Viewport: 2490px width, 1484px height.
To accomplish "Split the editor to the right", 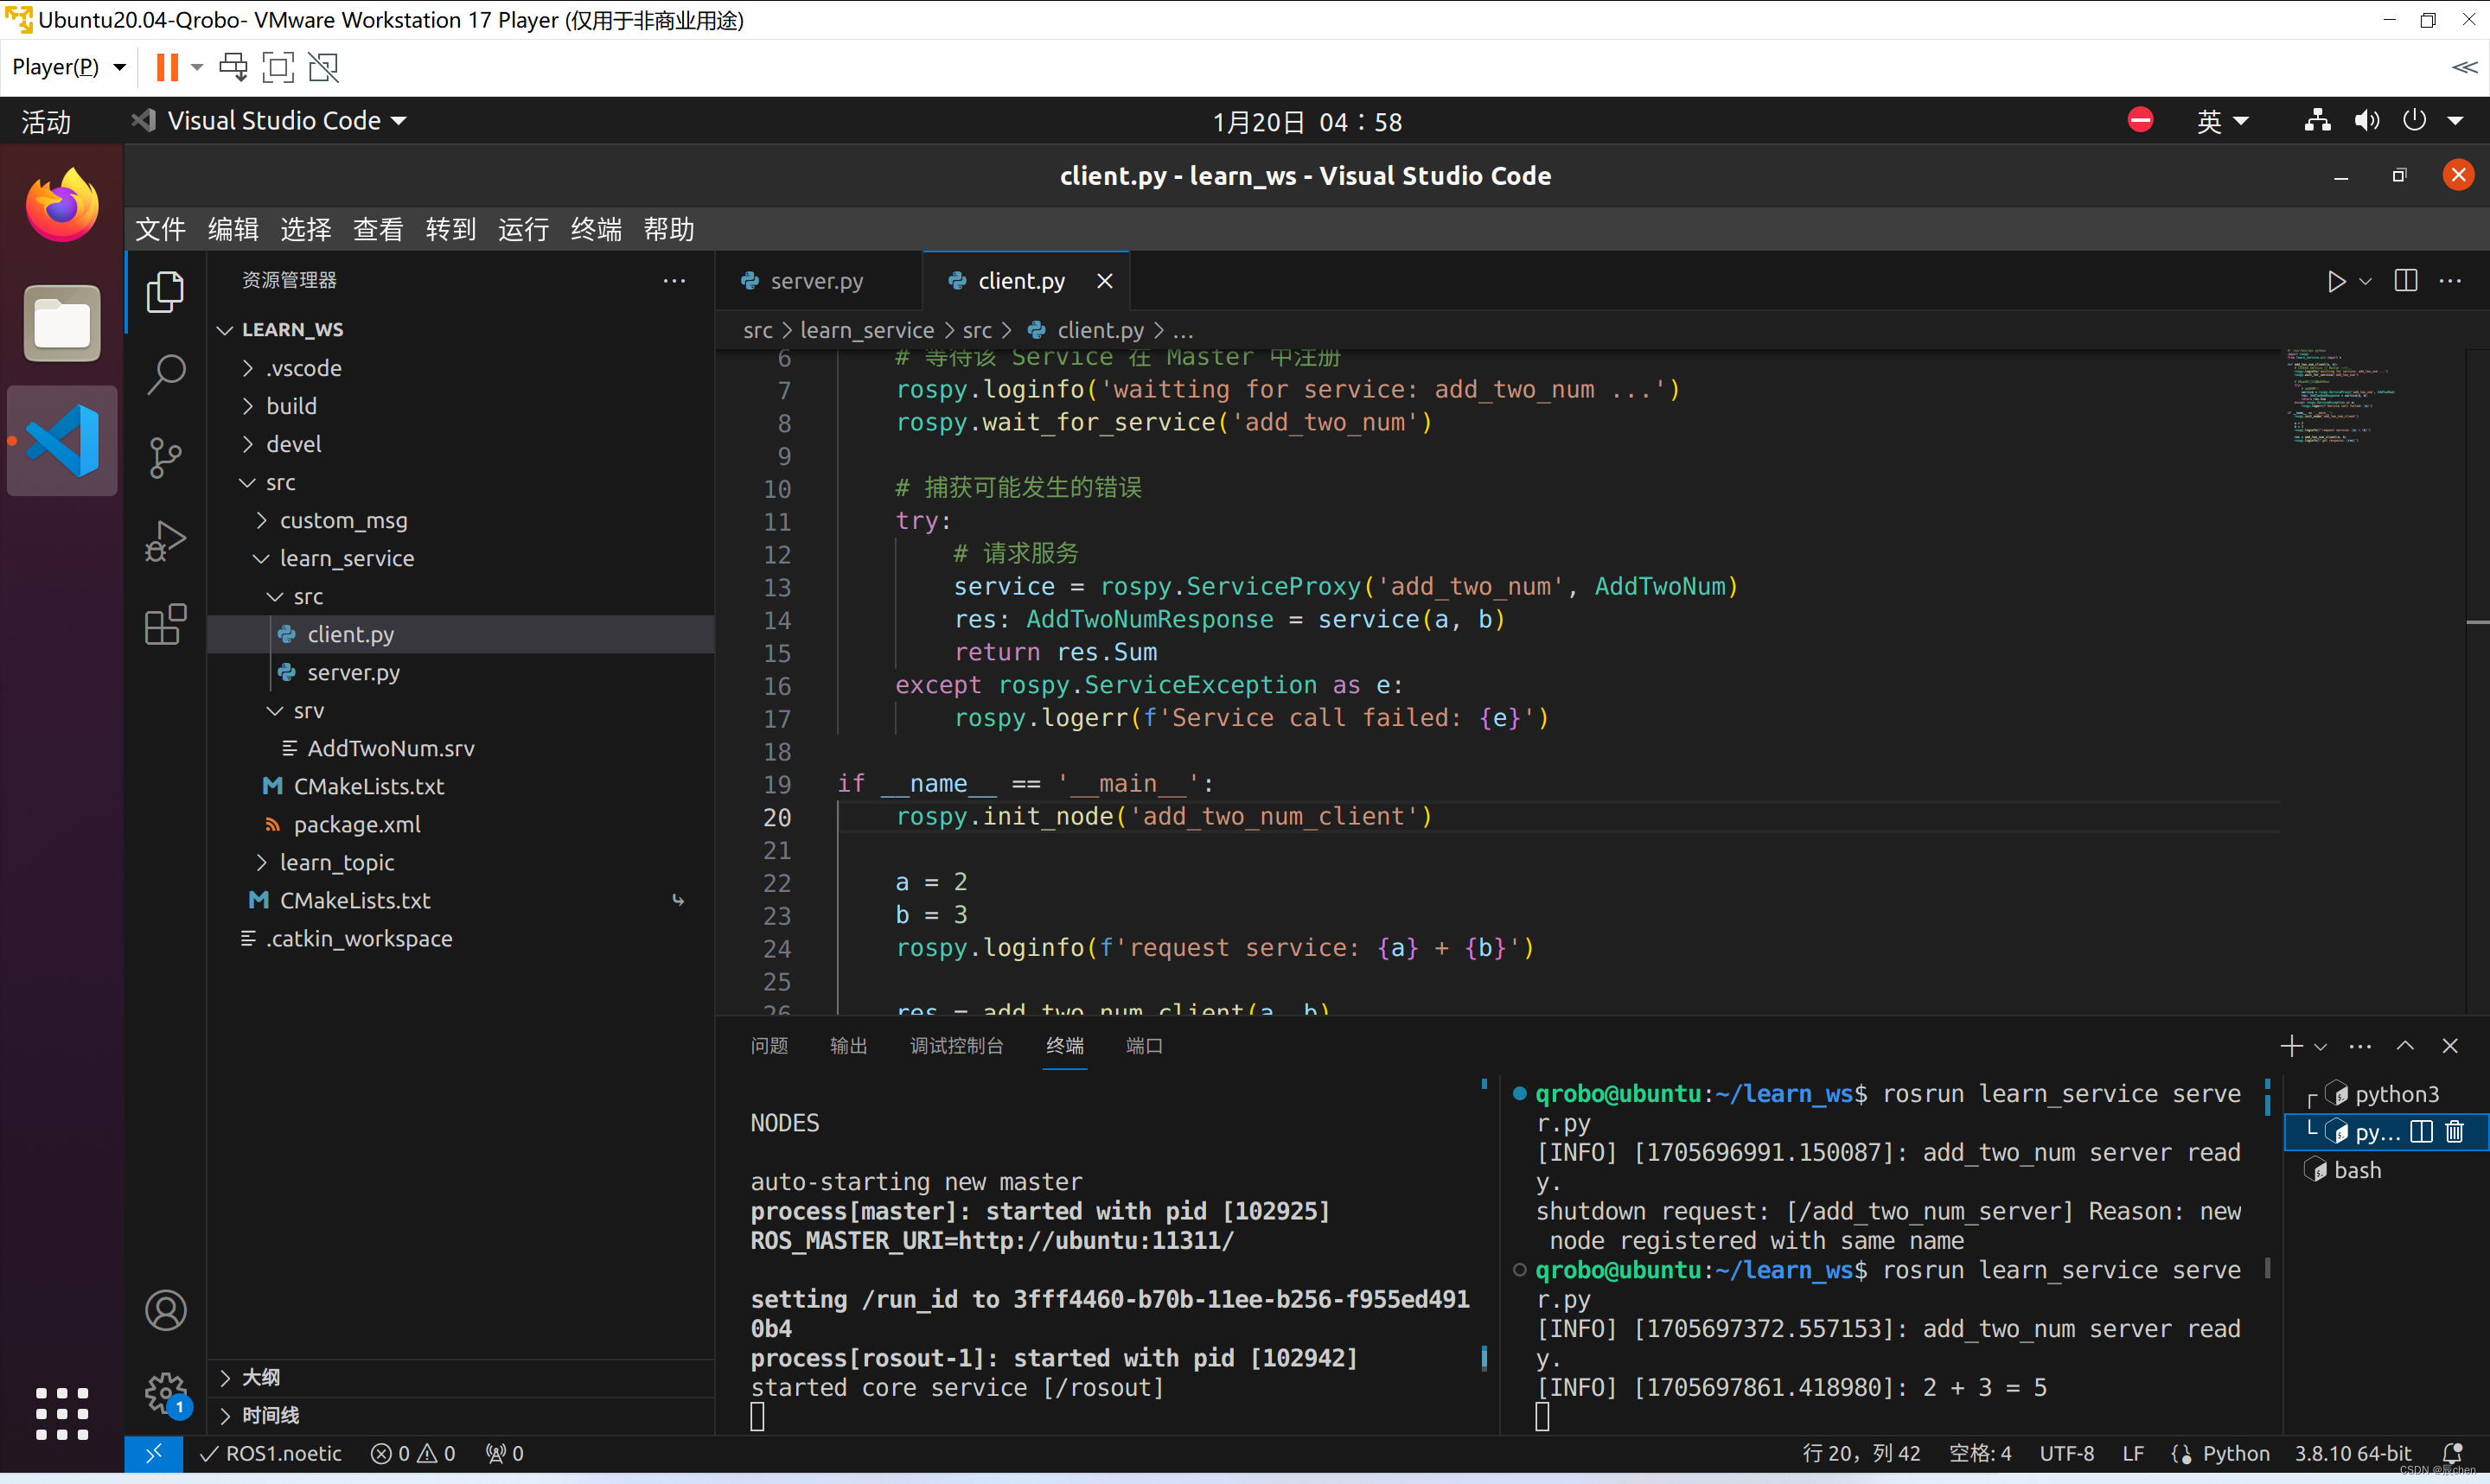I will [x=2406, y=281].
